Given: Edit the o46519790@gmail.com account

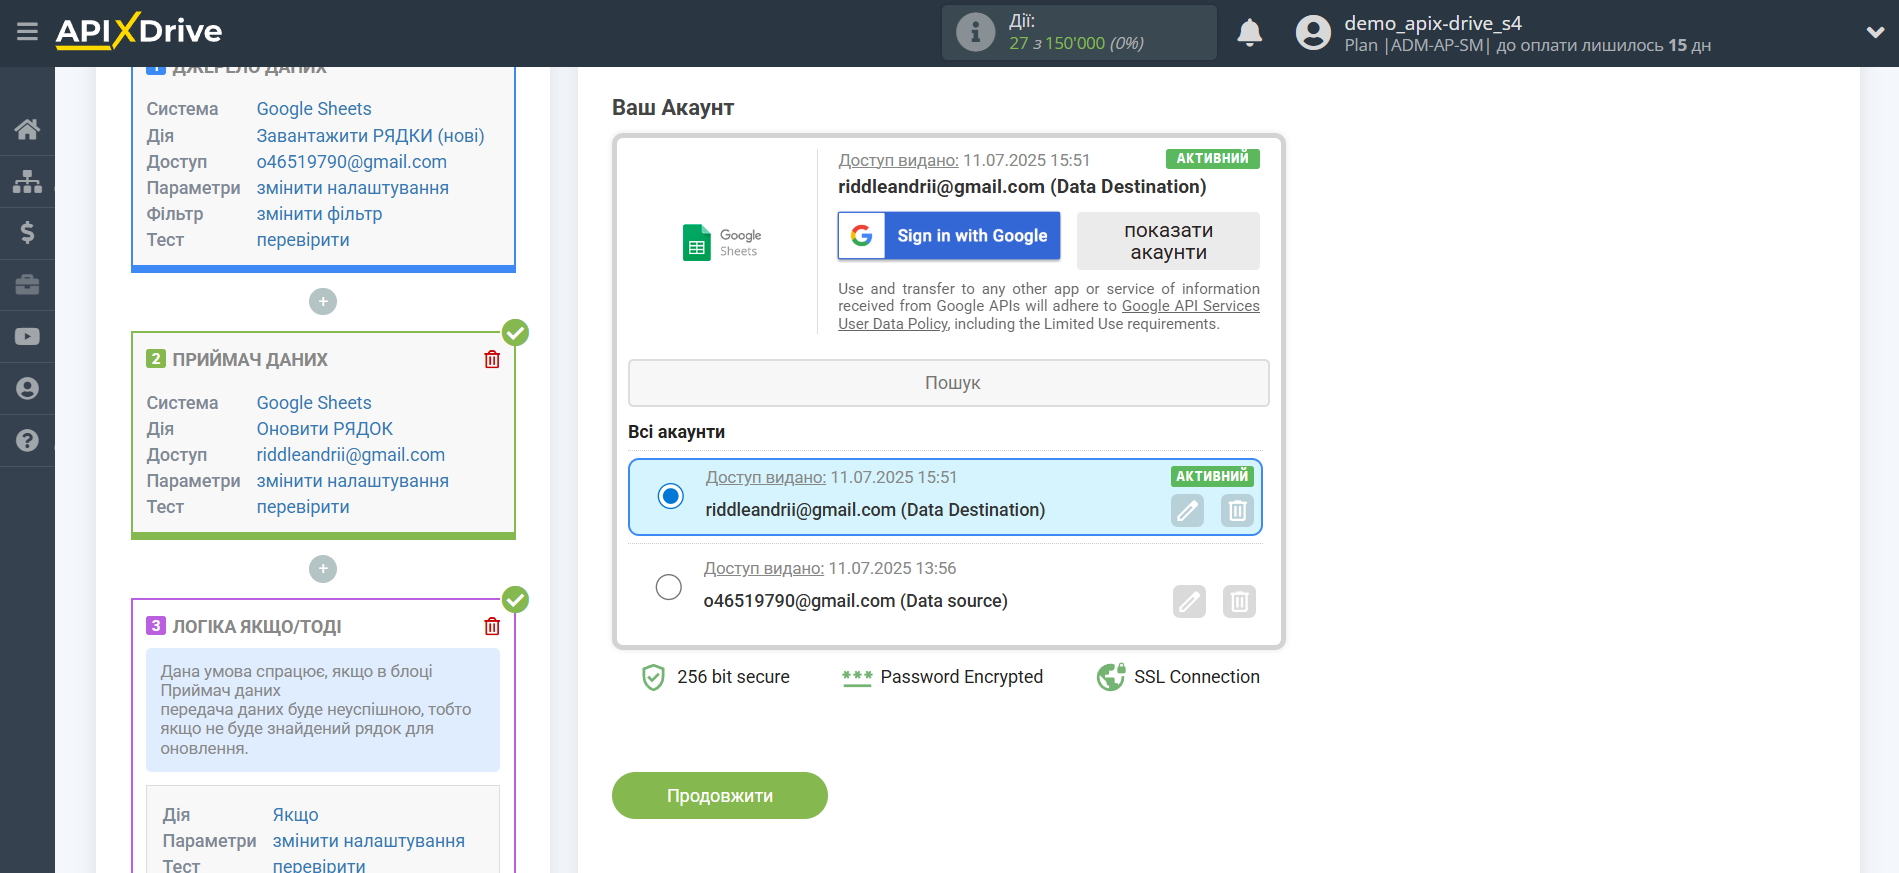Looking at the screenshot, I should [x=1189, y=602].
